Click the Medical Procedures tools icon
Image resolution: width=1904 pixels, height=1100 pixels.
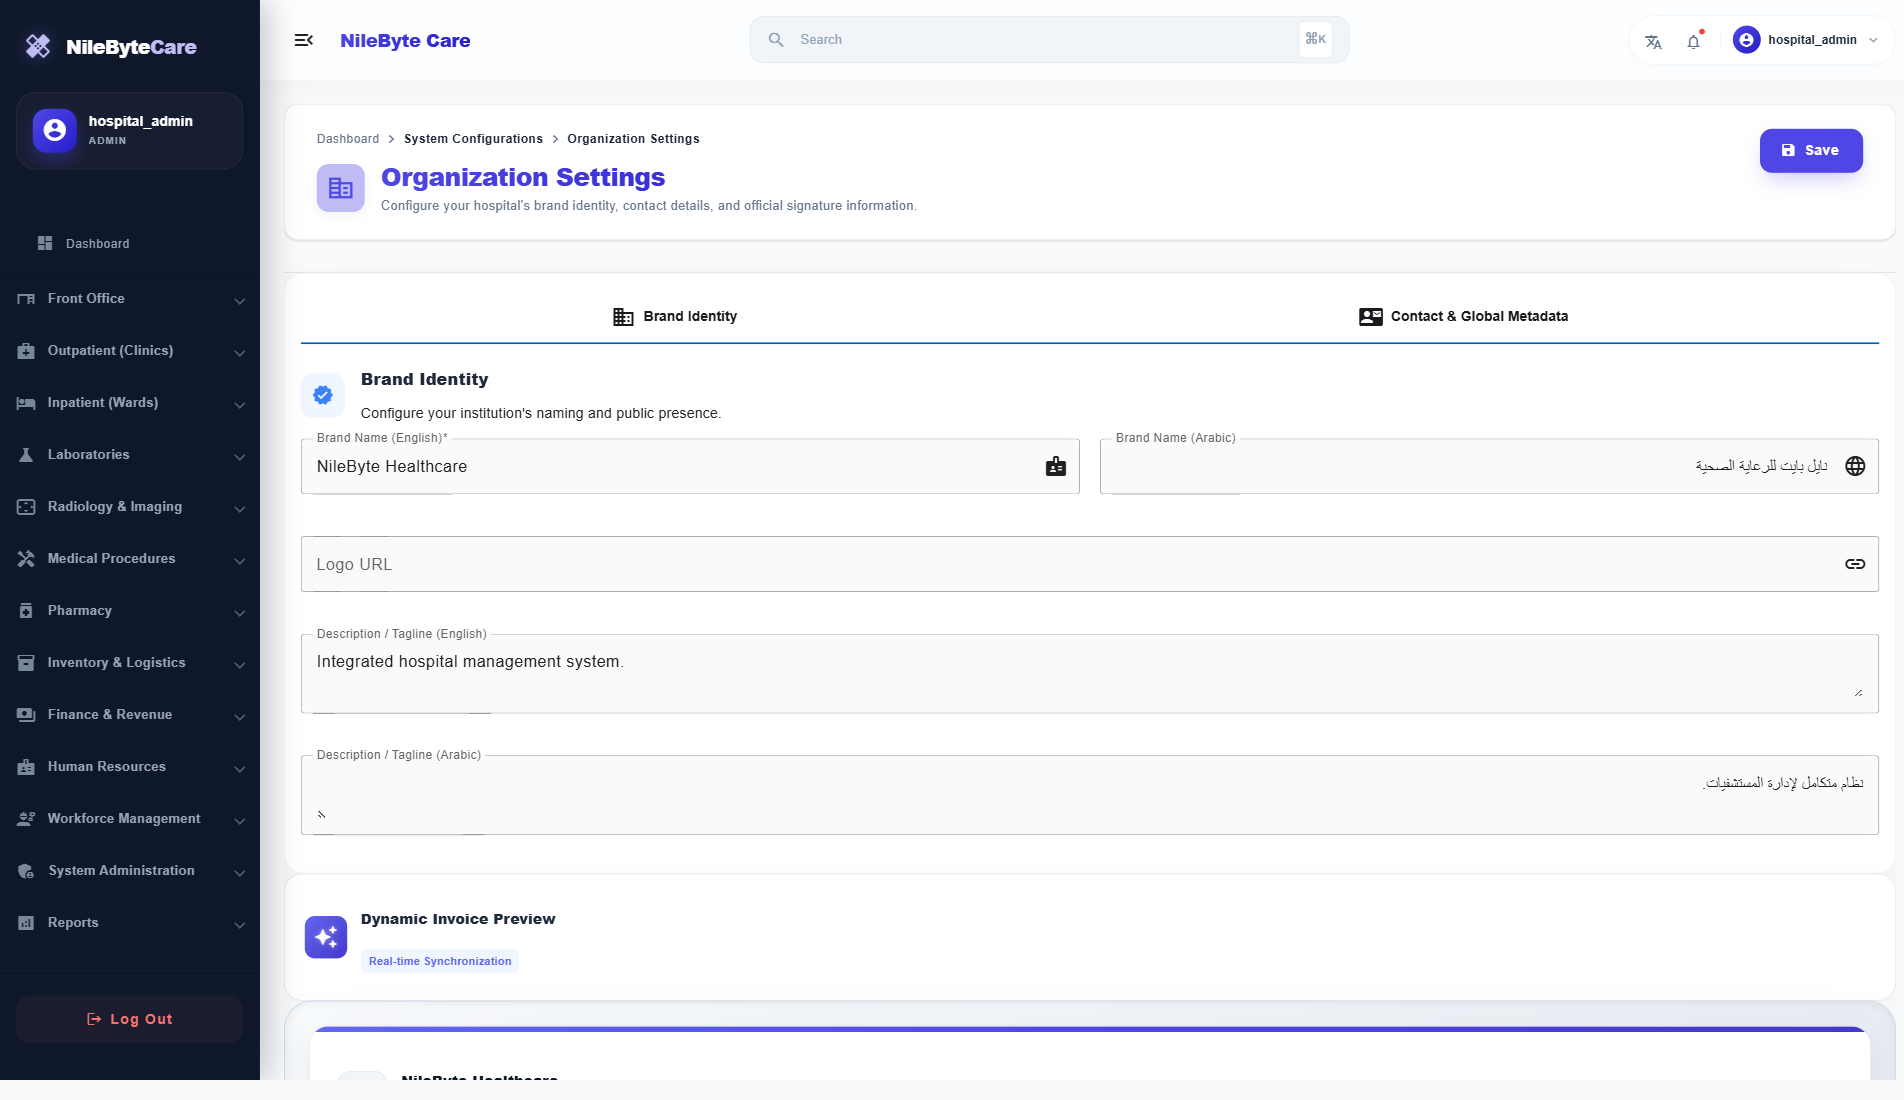point(26,559)
